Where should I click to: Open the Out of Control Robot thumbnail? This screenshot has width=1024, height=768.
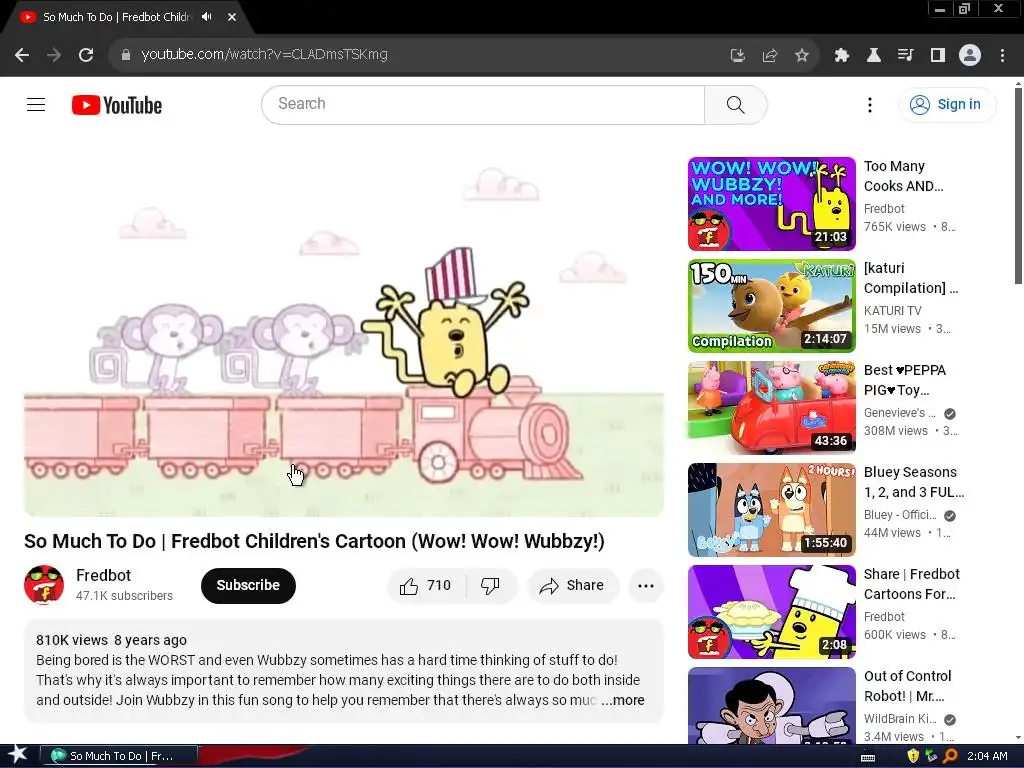tap(771, 705)
